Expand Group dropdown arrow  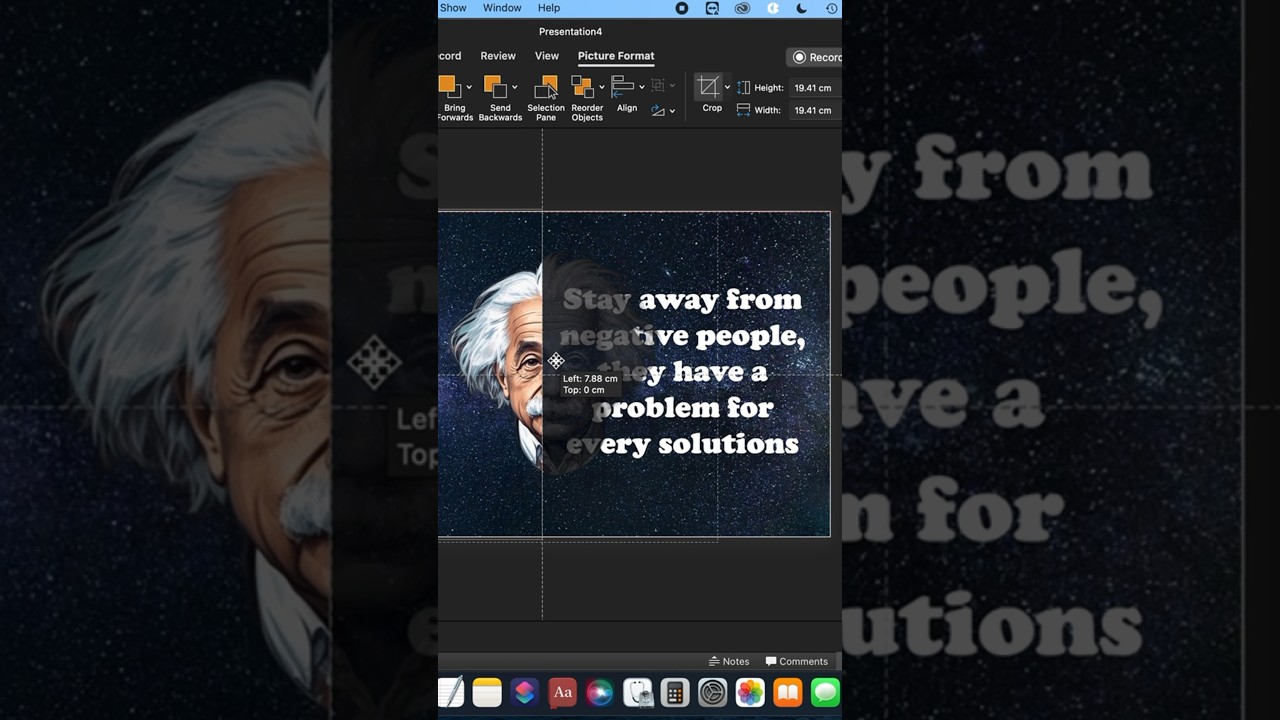pyautogui.click(x=672, y=86)
